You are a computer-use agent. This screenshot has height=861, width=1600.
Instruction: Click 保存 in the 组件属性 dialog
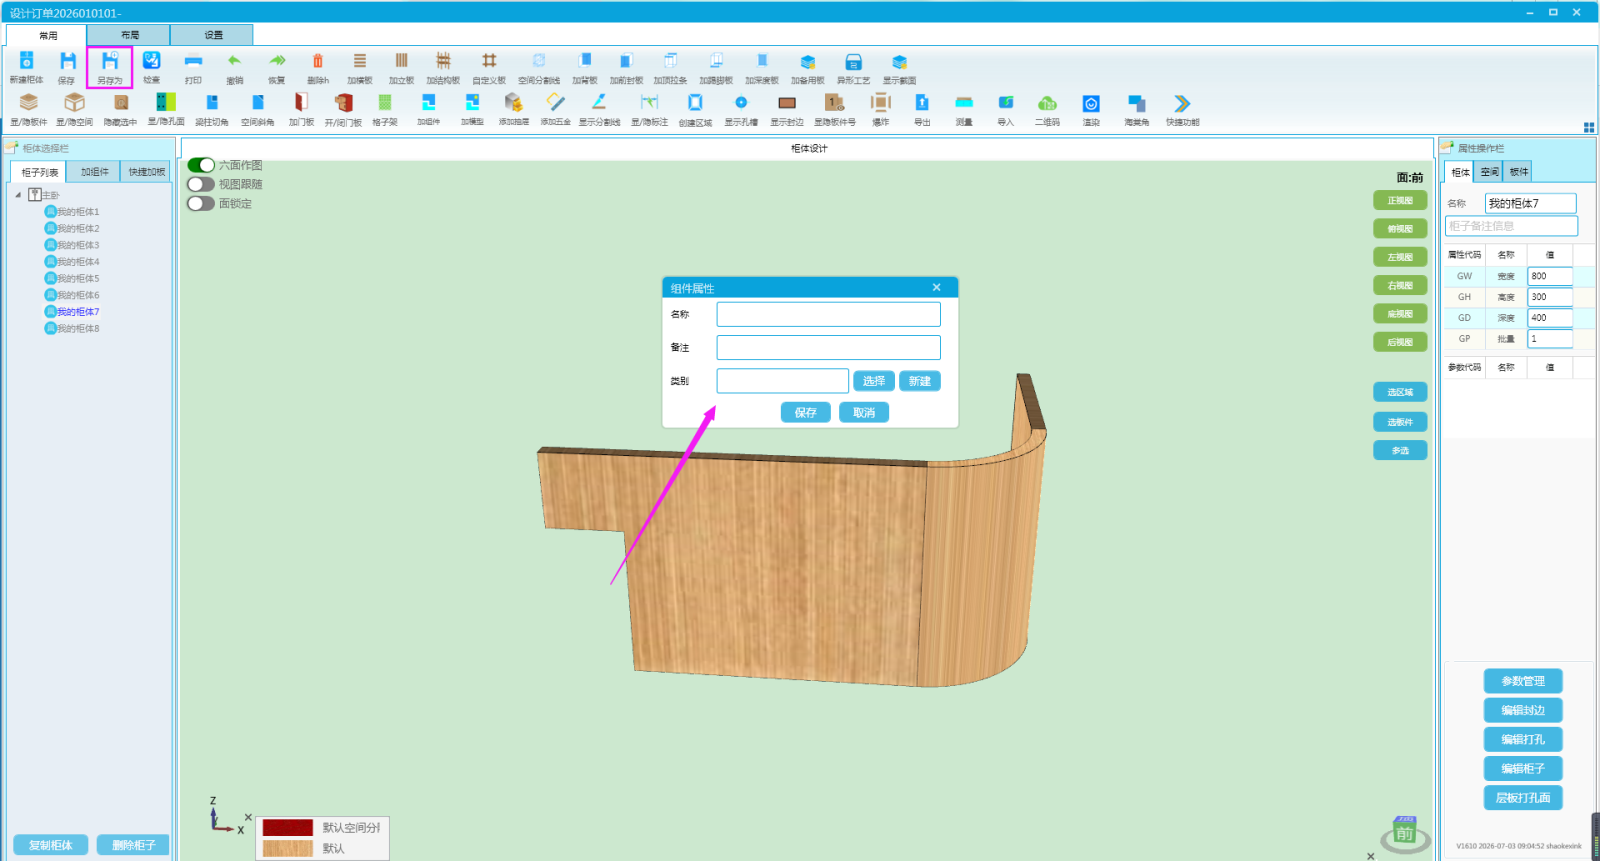806,412
